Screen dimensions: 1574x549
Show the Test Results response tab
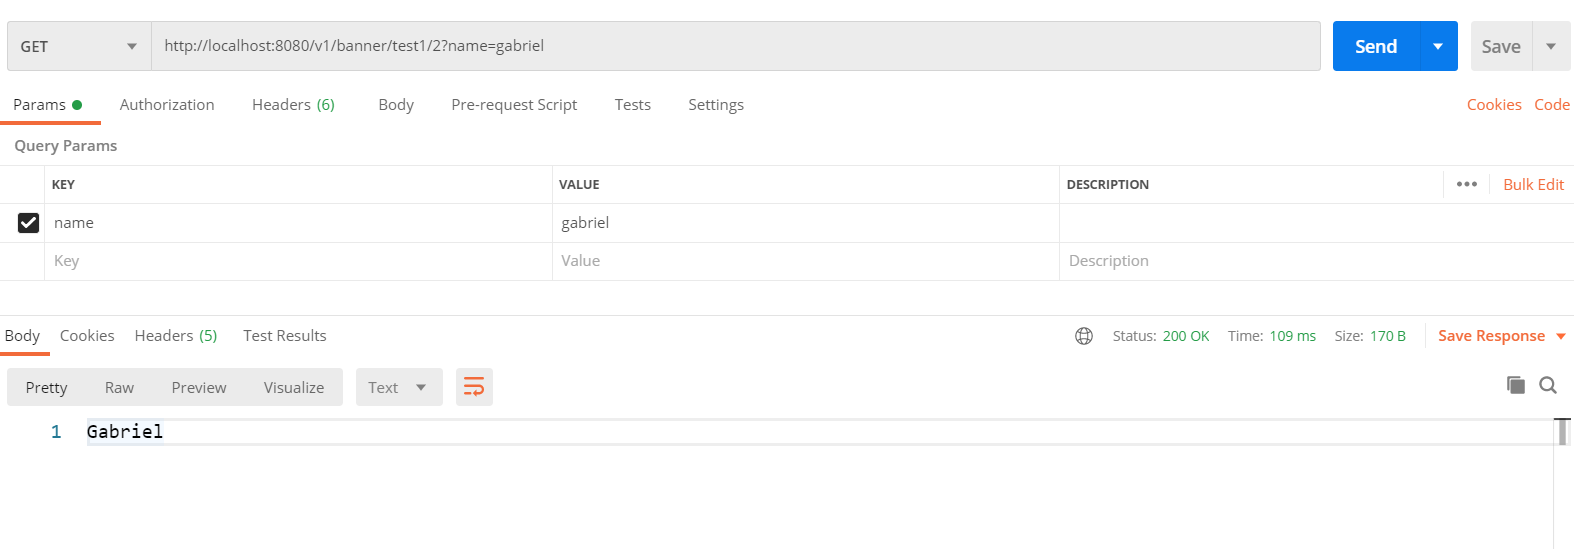[285, 336]
